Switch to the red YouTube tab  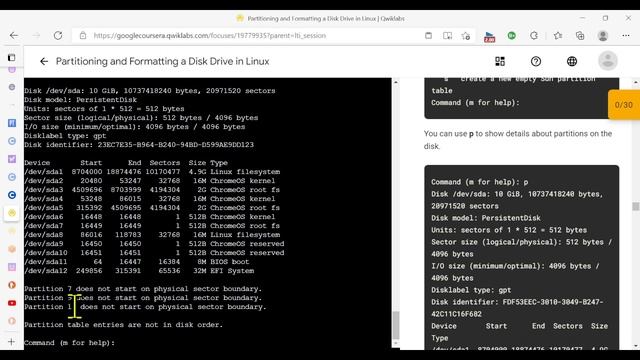[12, 303]
